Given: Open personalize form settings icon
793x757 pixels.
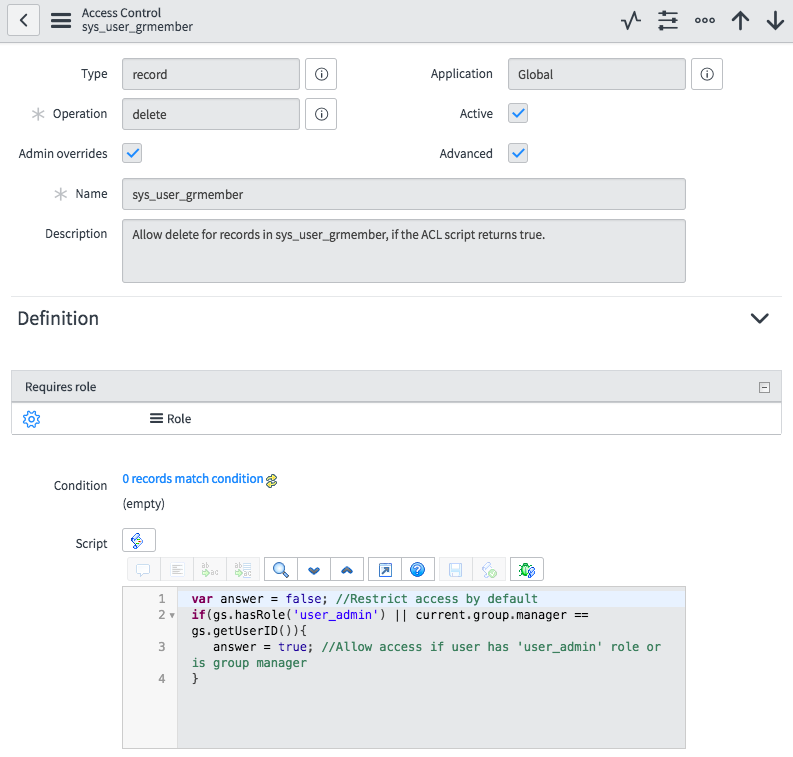Looking at the screenshot, I should click(x=668, y=20).
